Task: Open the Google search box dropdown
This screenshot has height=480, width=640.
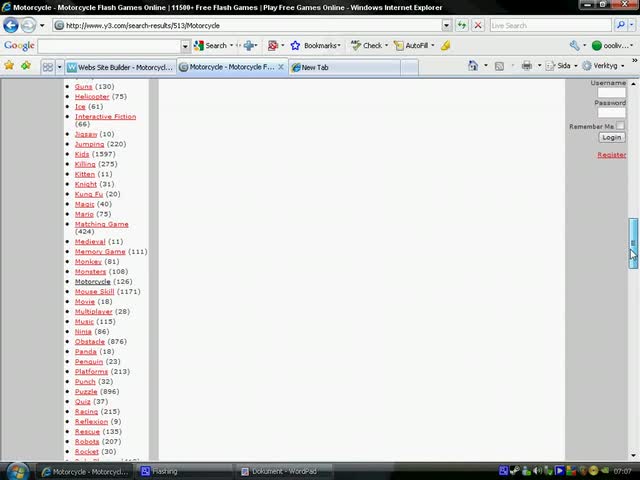Action: click(185, 46)
